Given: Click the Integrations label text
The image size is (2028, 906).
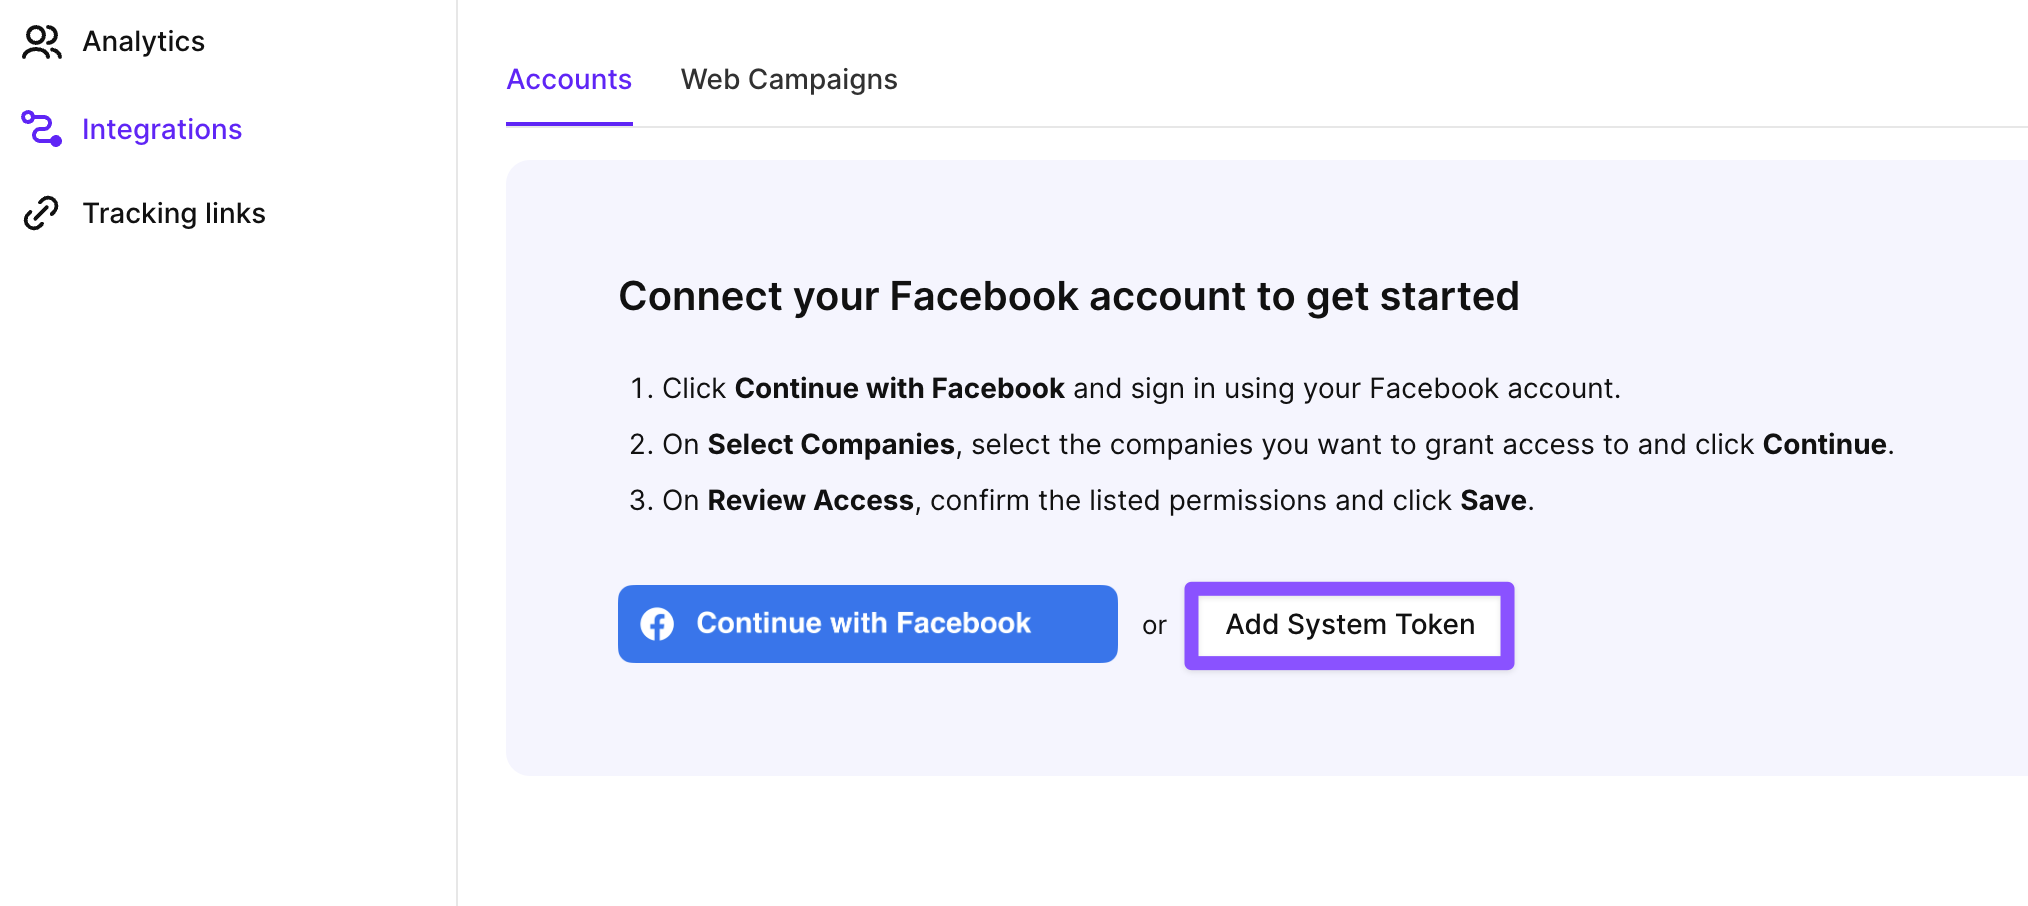Looking at the screenshot, I should (161, 128).
